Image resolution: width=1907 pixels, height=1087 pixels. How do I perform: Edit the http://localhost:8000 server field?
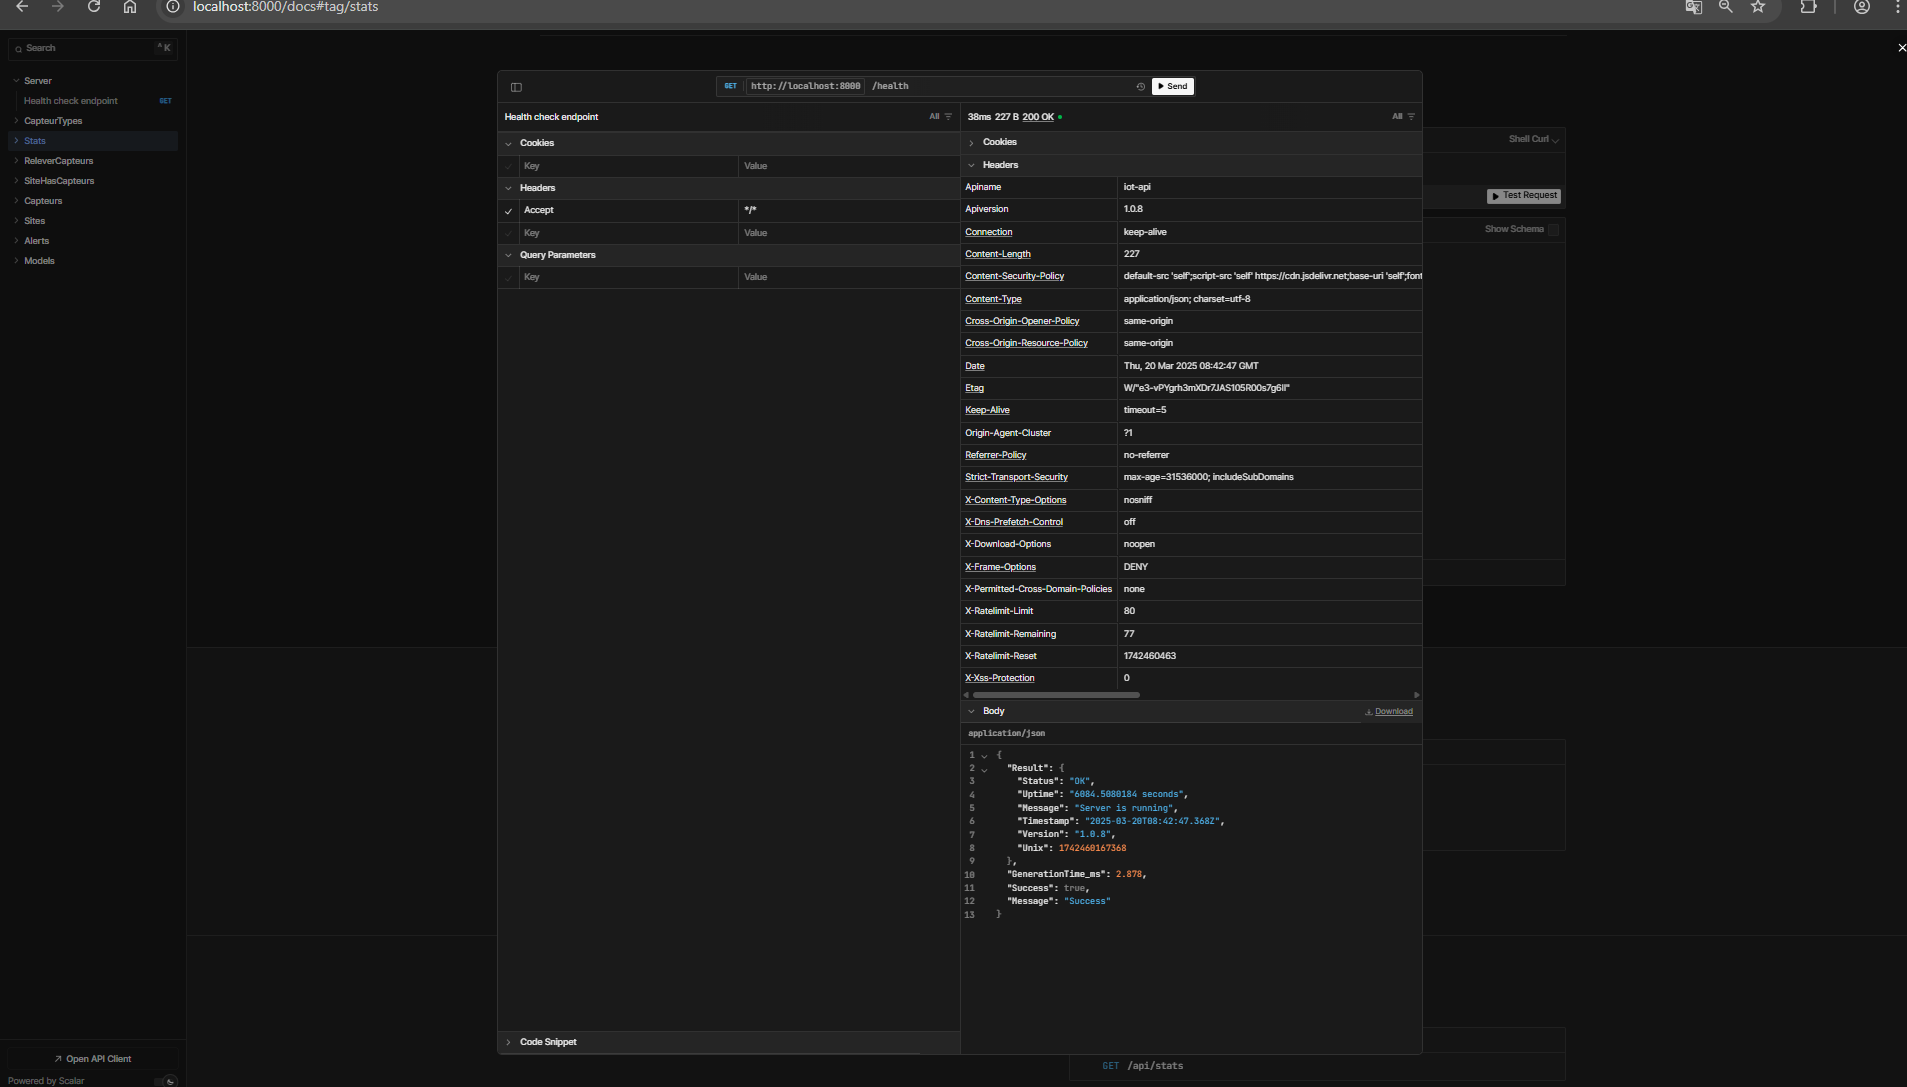pyautogui.click(x=805, y=86)
